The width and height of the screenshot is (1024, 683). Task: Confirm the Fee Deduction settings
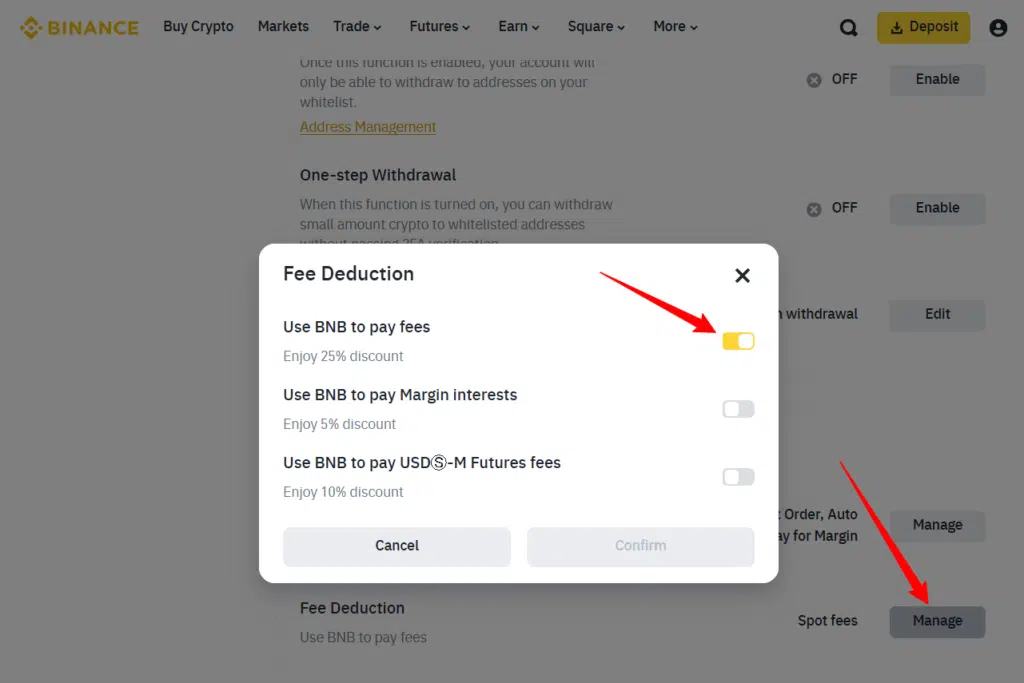coord(640,546)
